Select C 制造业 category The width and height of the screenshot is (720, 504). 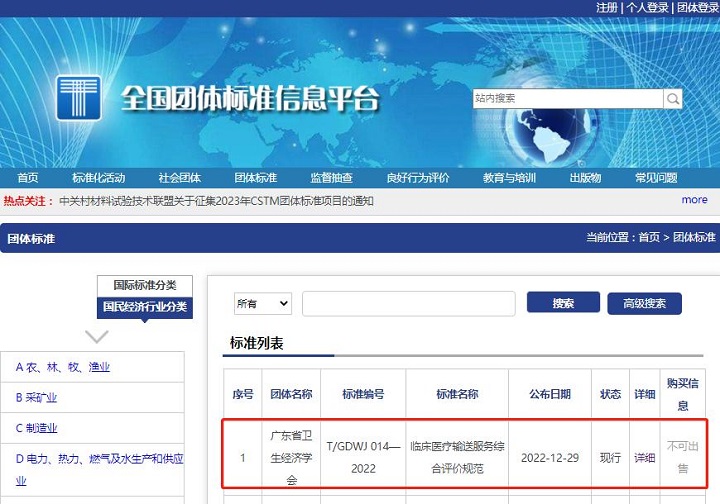[x=36, y=428]
